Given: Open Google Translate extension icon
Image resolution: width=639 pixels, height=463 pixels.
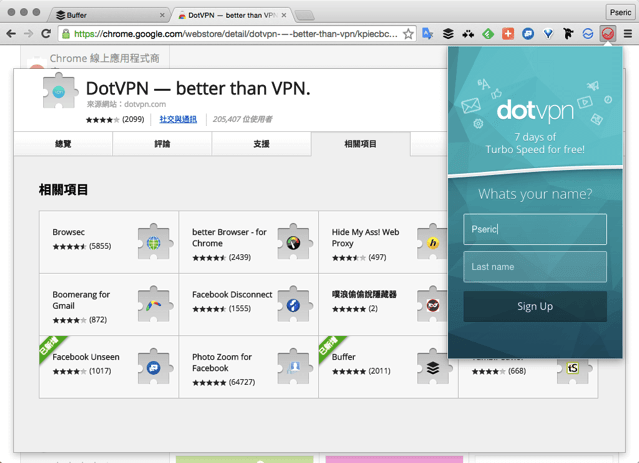Looking at the screenshot, I should (427, 34).
